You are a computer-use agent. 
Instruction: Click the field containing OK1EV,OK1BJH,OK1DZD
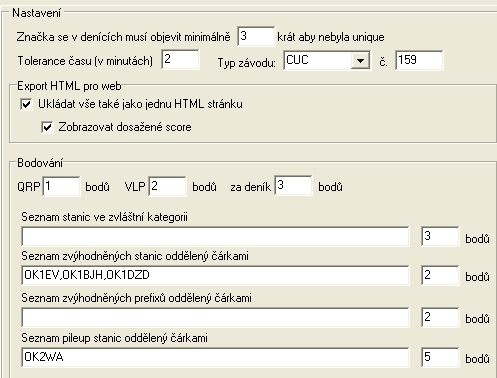(x=215, y=275)
